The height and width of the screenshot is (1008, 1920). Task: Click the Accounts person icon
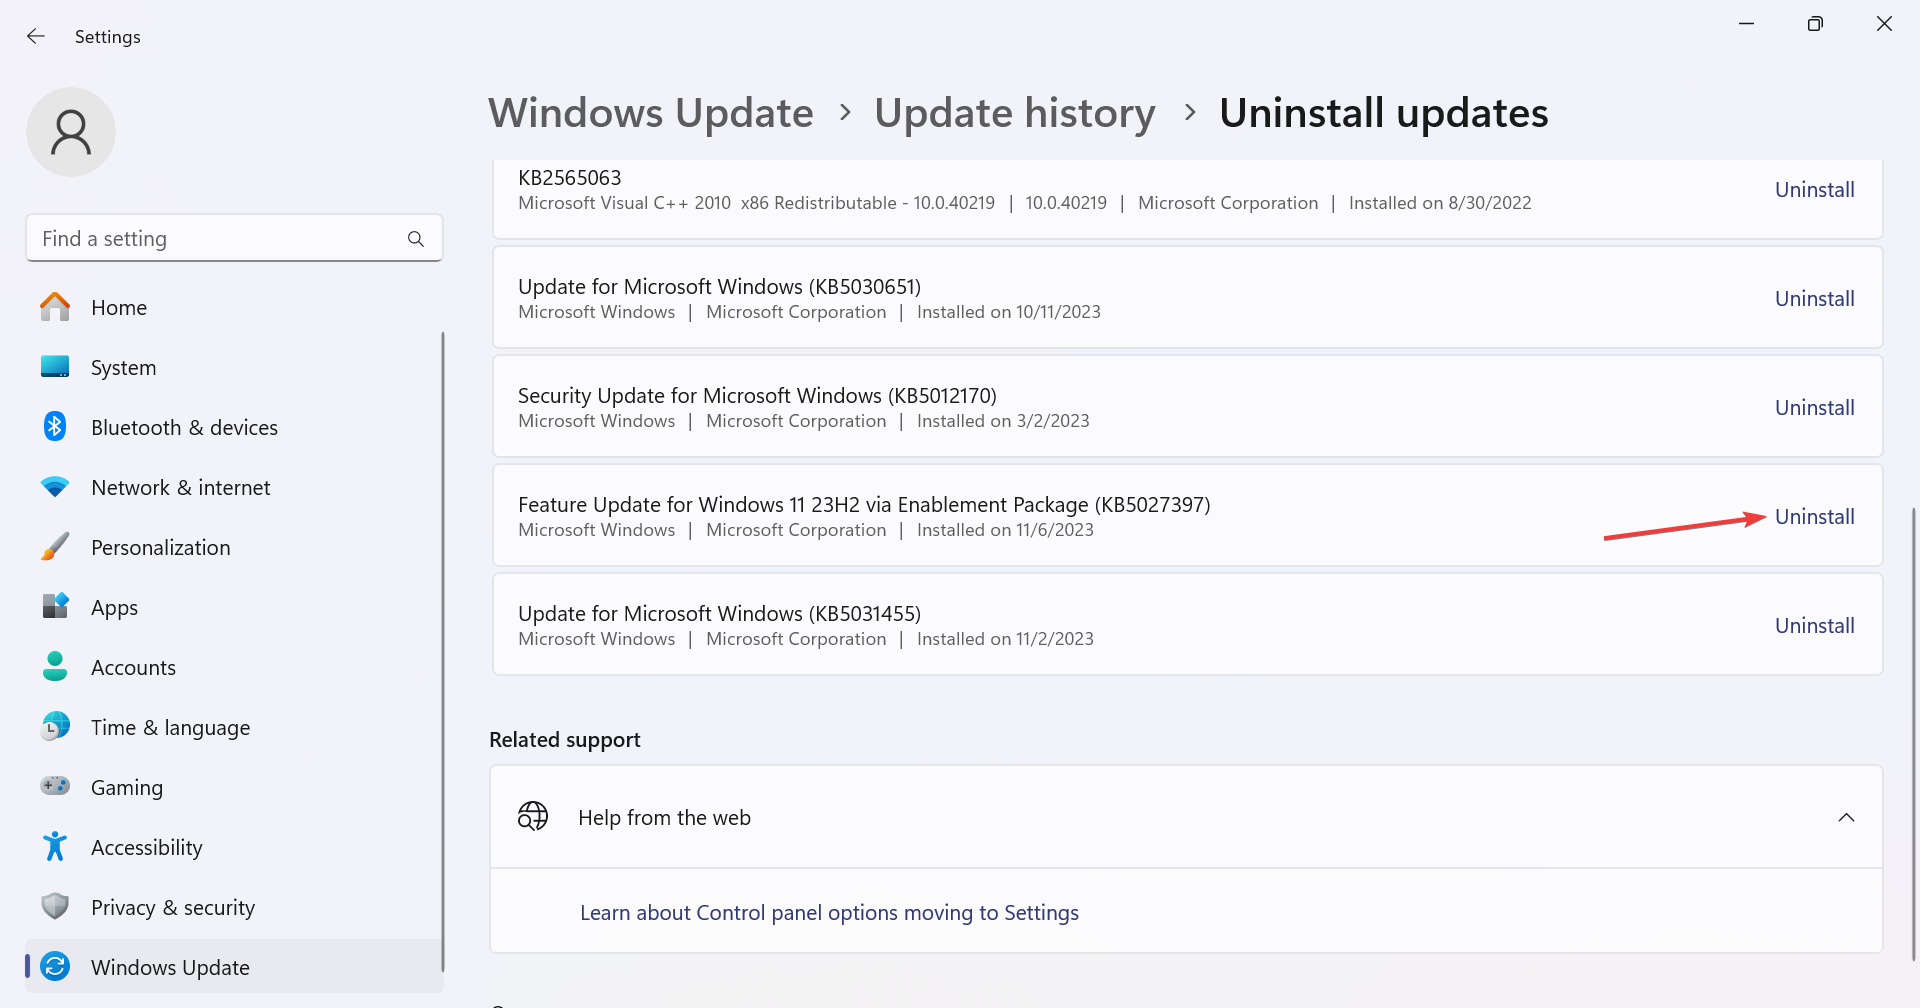pyautogui.click(x=55, y=667)
